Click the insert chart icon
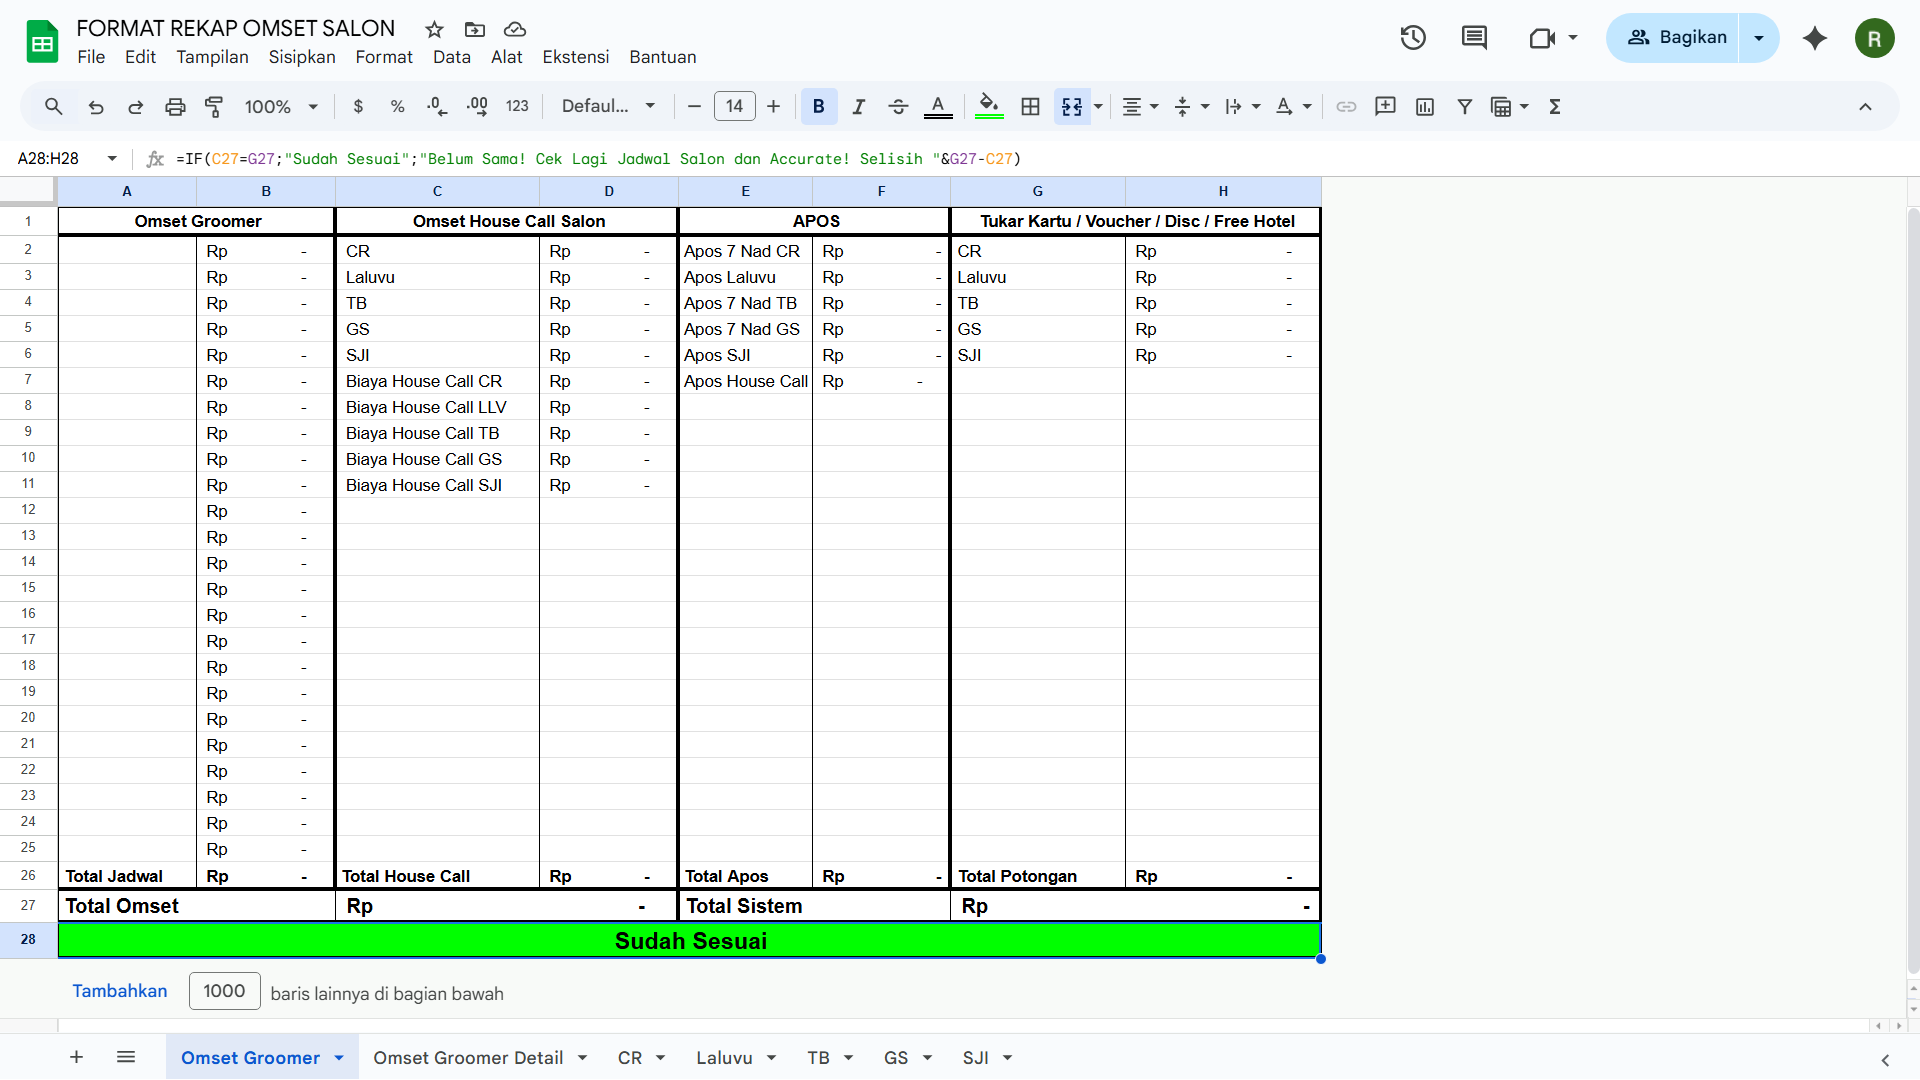The height and width of the screenshot is (1080, 1920). pos(1425,107)
